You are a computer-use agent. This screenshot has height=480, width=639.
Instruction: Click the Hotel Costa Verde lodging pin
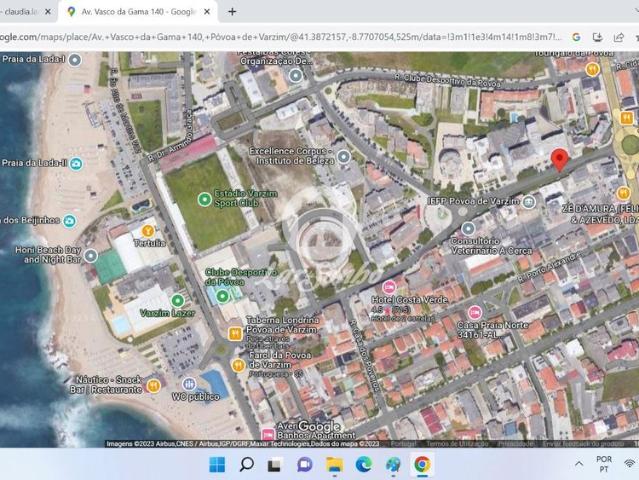(x=389, y=287)
